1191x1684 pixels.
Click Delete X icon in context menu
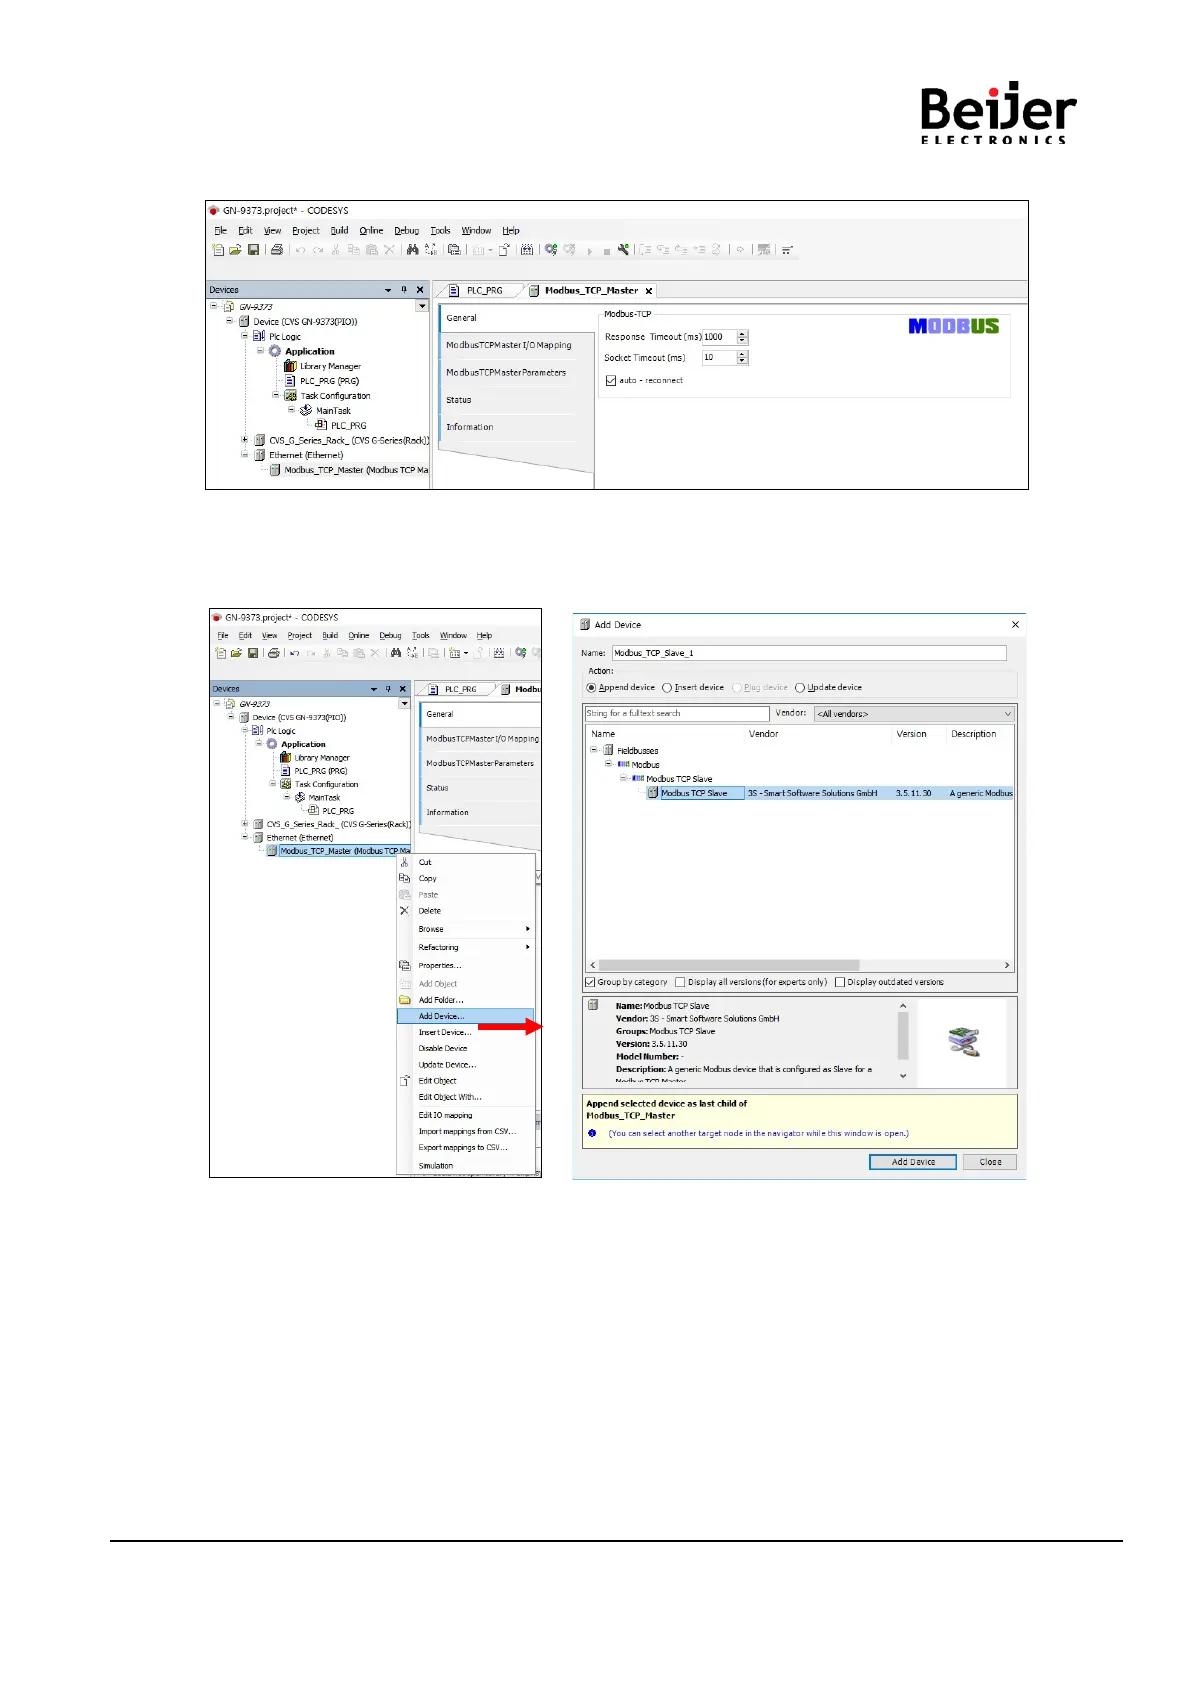click(x=405, y=911)
